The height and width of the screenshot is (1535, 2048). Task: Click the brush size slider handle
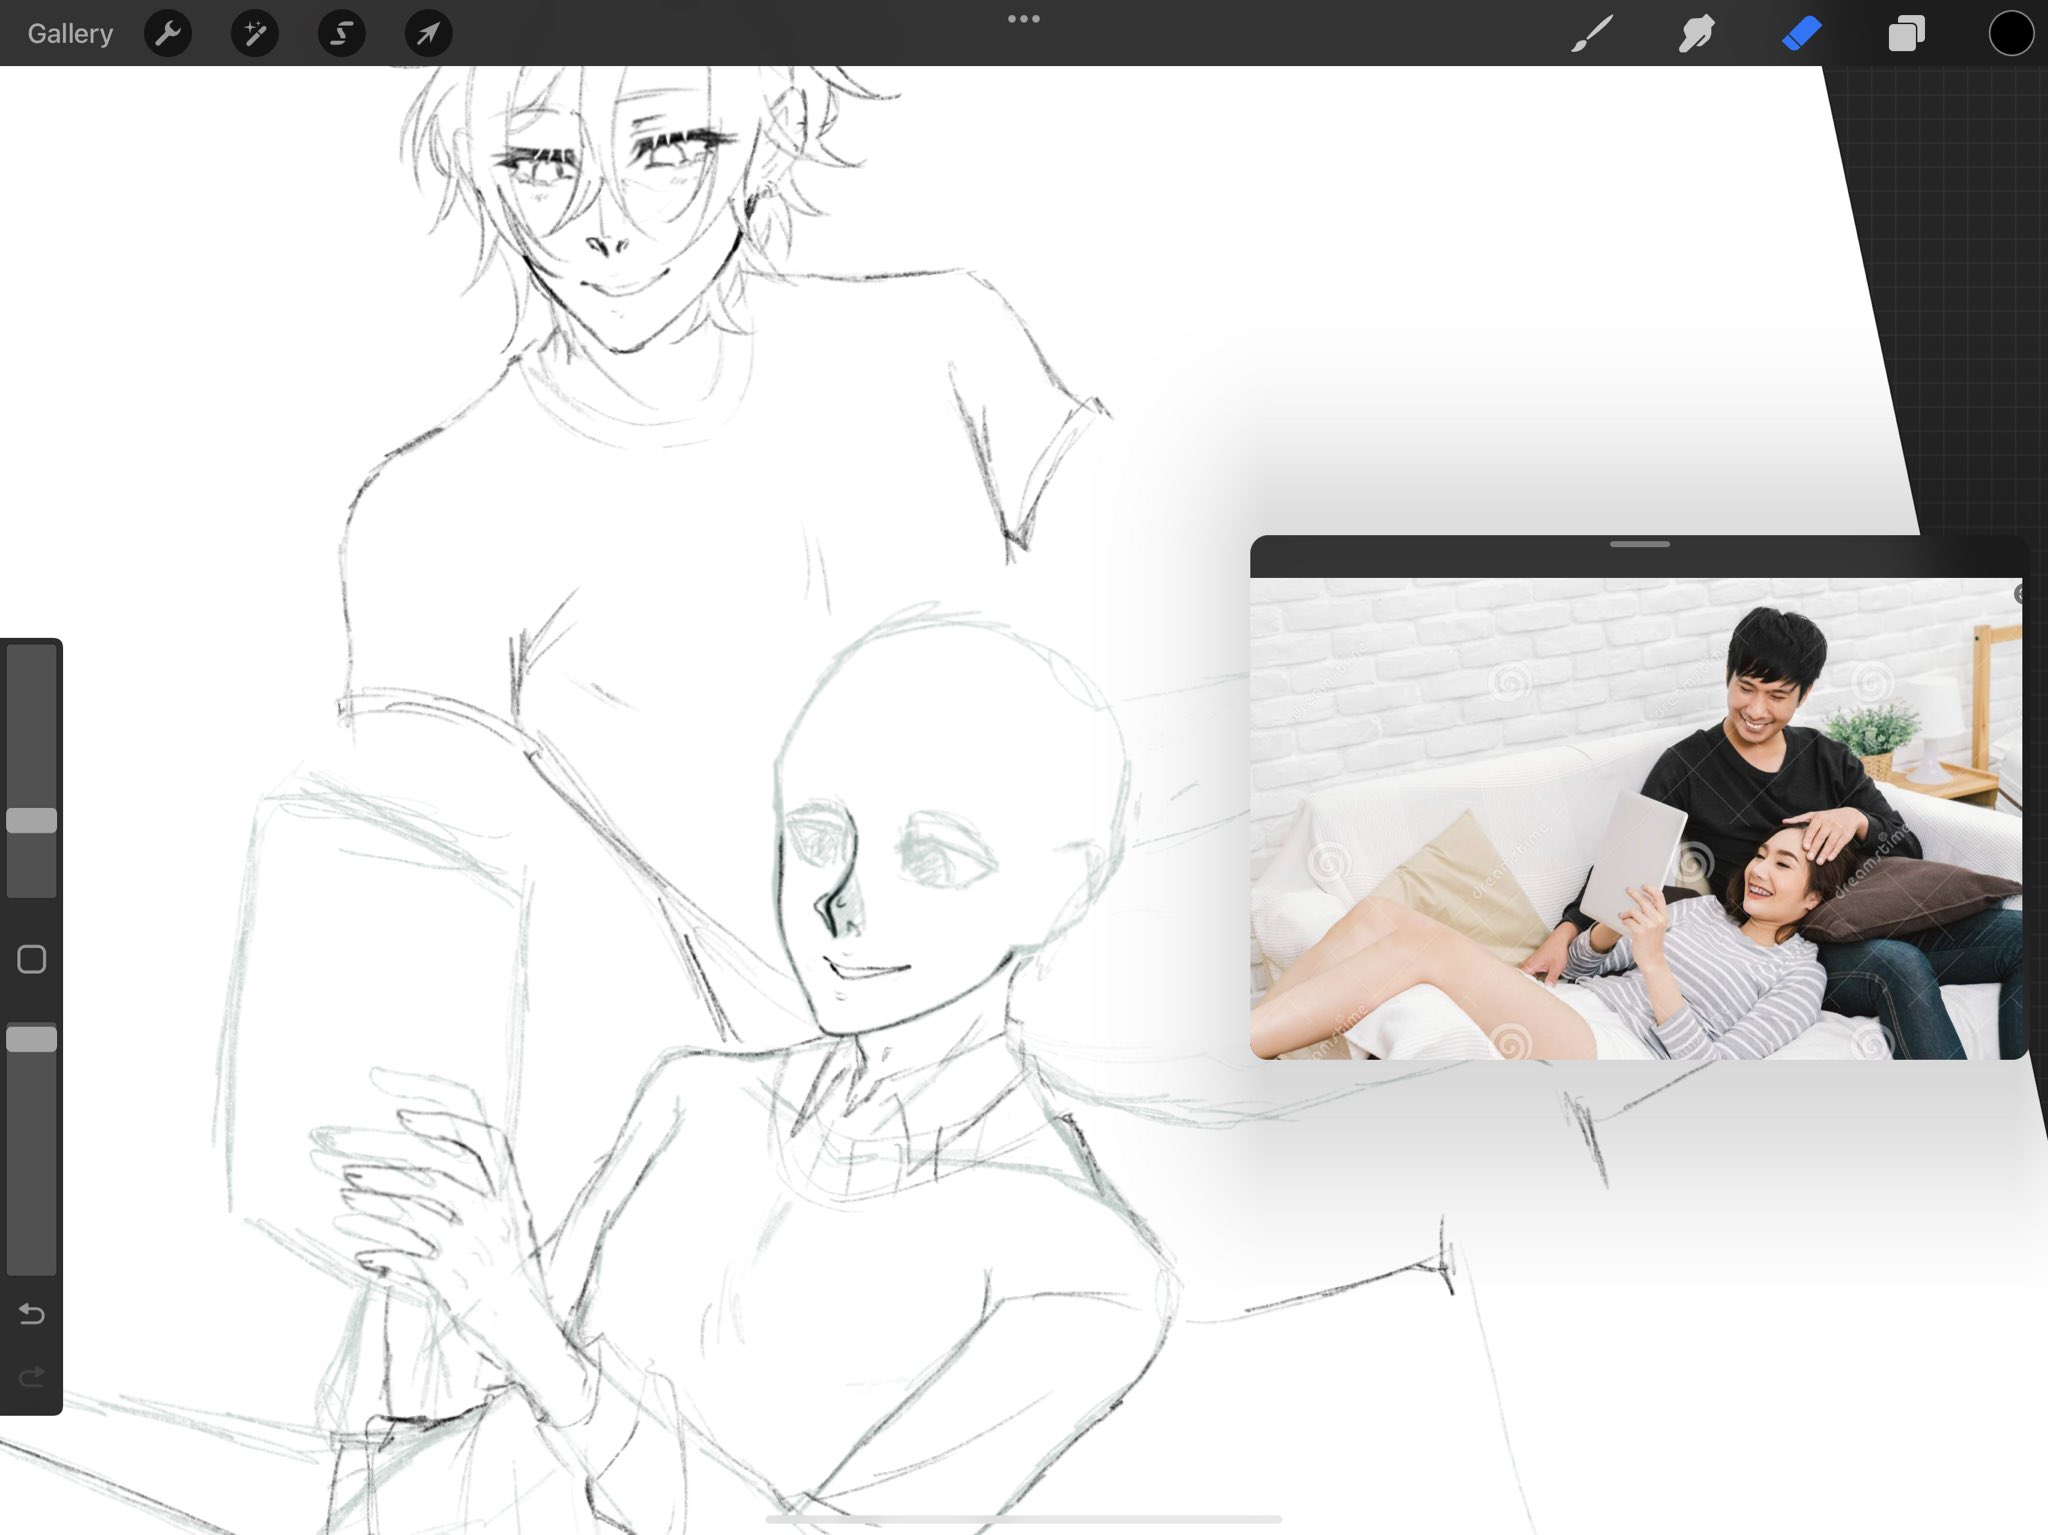coord(32,821)
